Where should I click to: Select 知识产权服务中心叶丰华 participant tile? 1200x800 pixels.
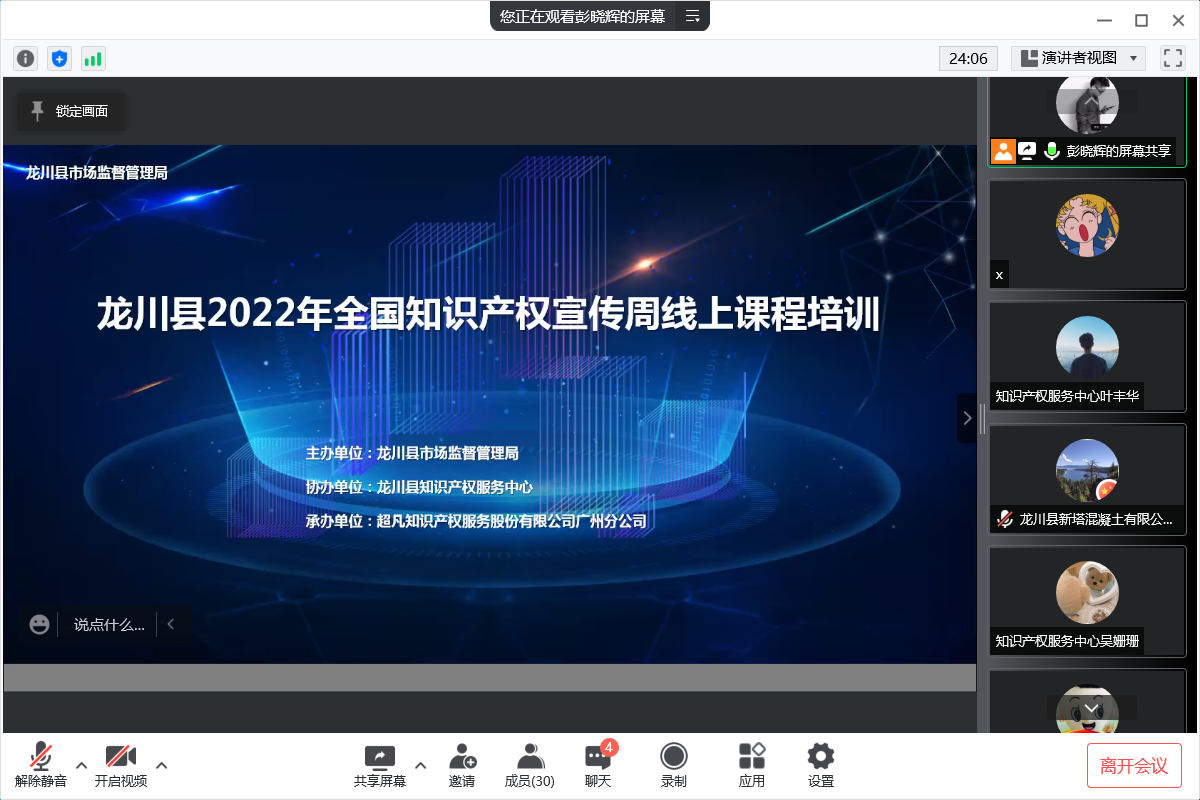(1087, 356)
